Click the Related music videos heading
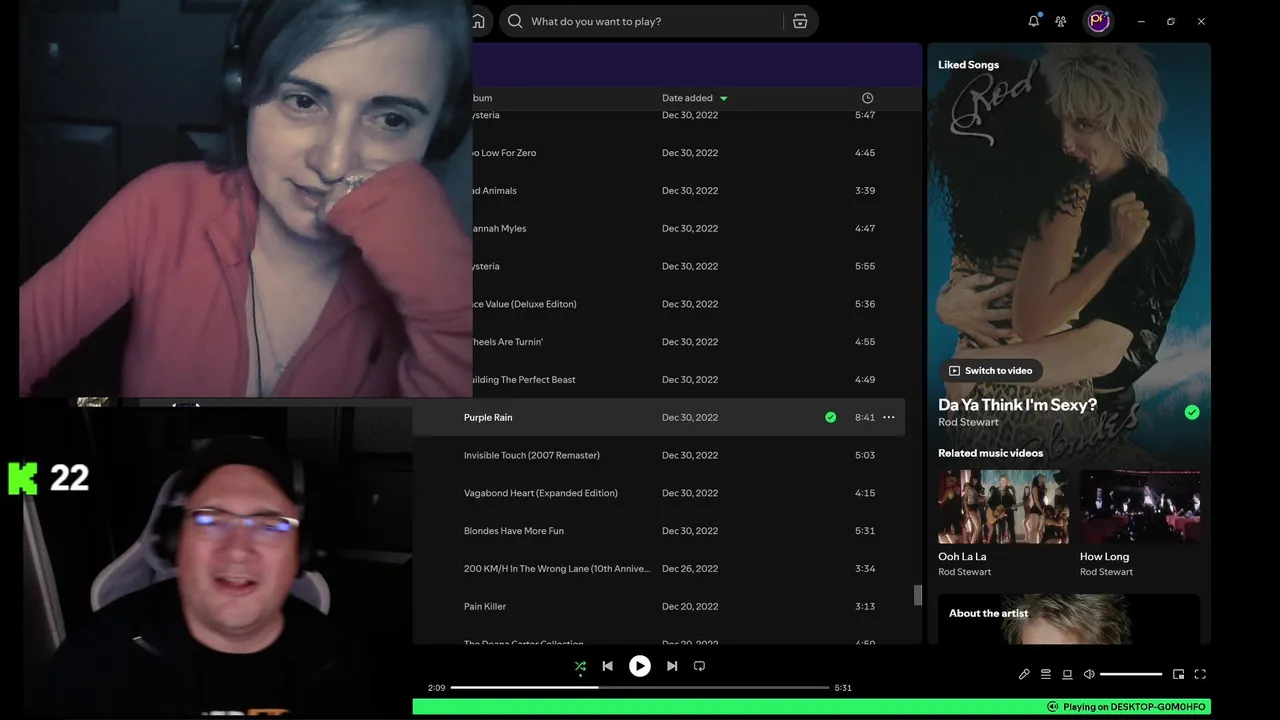Viewport: 1280px width, 720px height. coord(990,453)
